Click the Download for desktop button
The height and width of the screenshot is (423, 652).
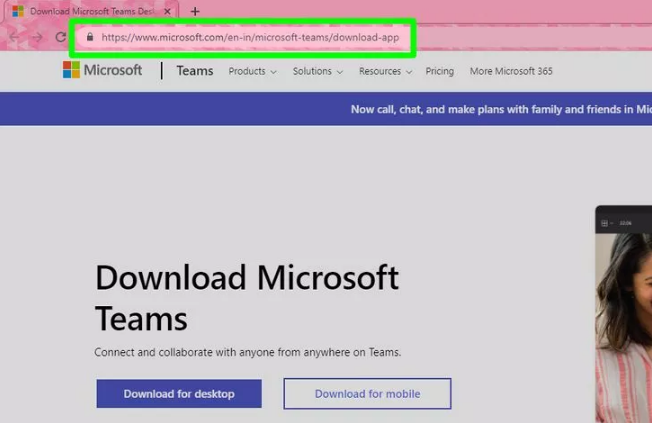pos(179,393)
